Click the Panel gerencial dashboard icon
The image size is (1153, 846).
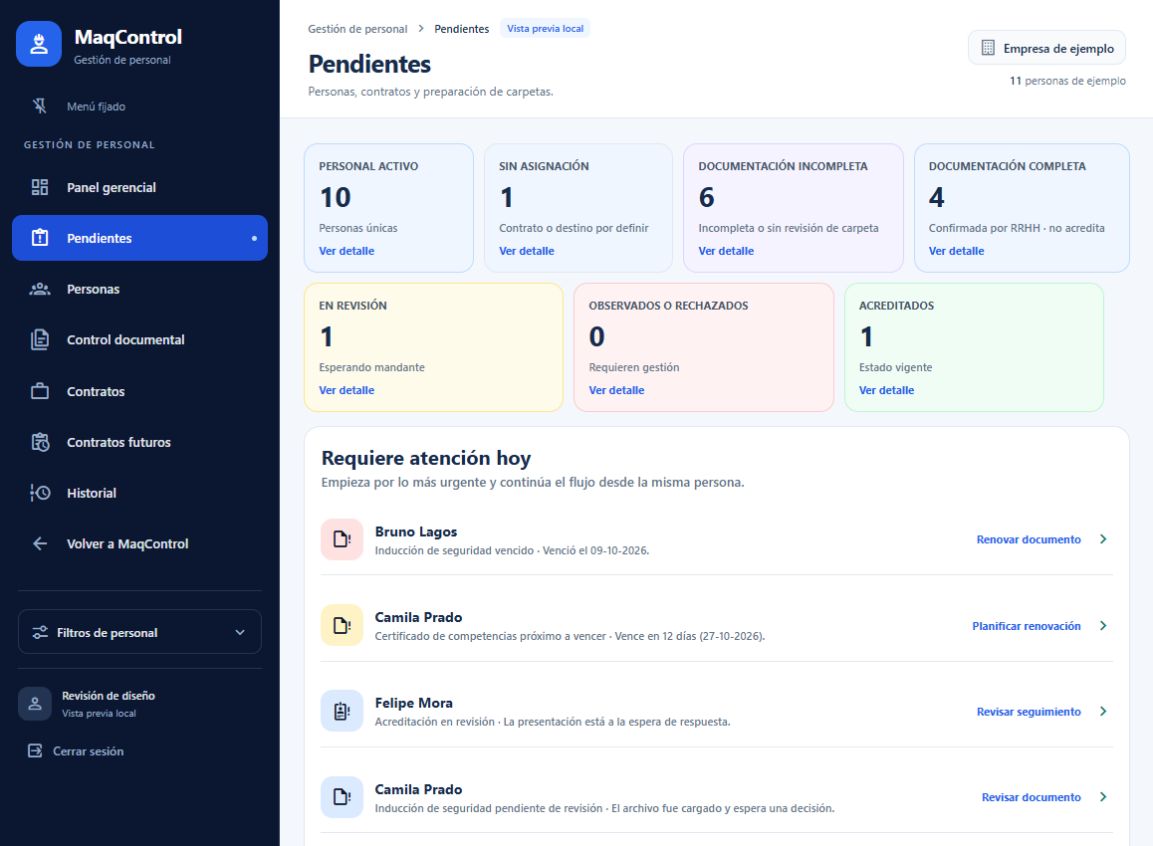point(40,187)
